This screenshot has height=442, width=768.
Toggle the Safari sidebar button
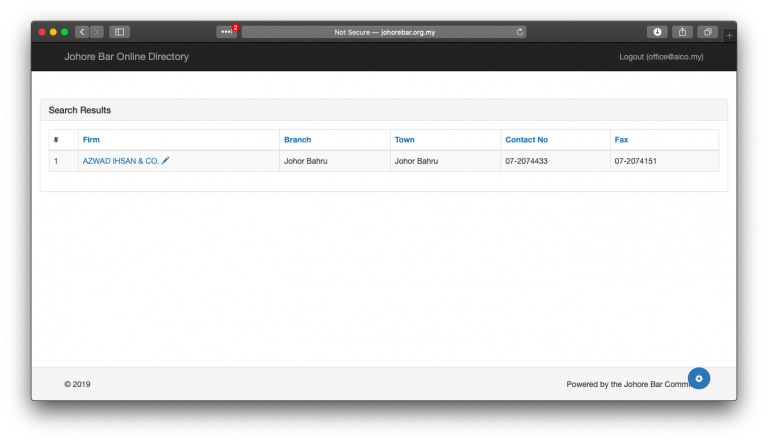click(x=119, y=32)
